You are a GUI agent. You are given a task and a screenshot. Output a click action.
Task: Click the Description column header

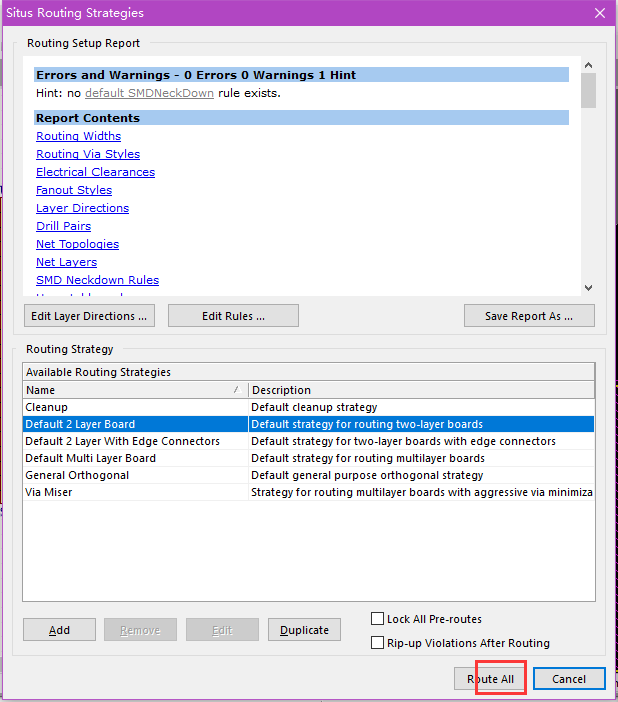pos(421,390)
